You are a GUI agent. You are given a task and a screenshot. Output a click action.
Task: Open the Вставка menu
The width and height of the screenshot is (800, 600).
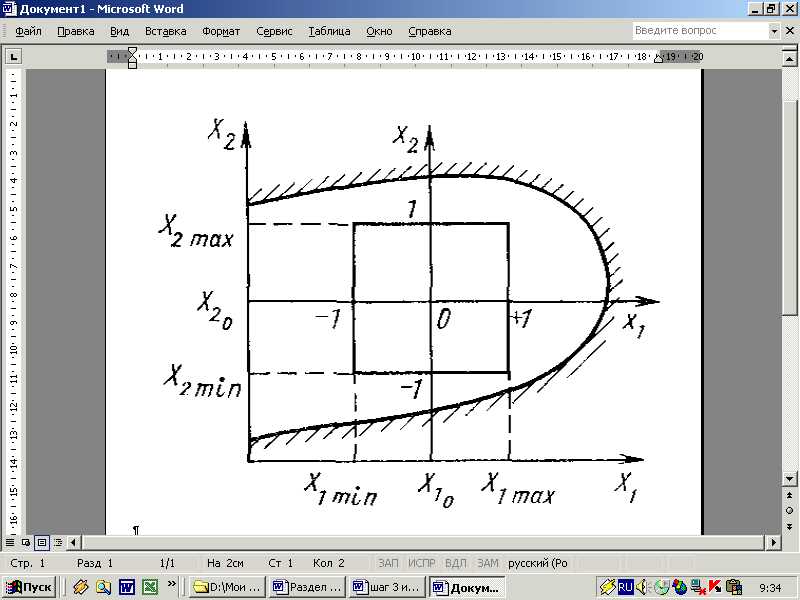point(165,31)
